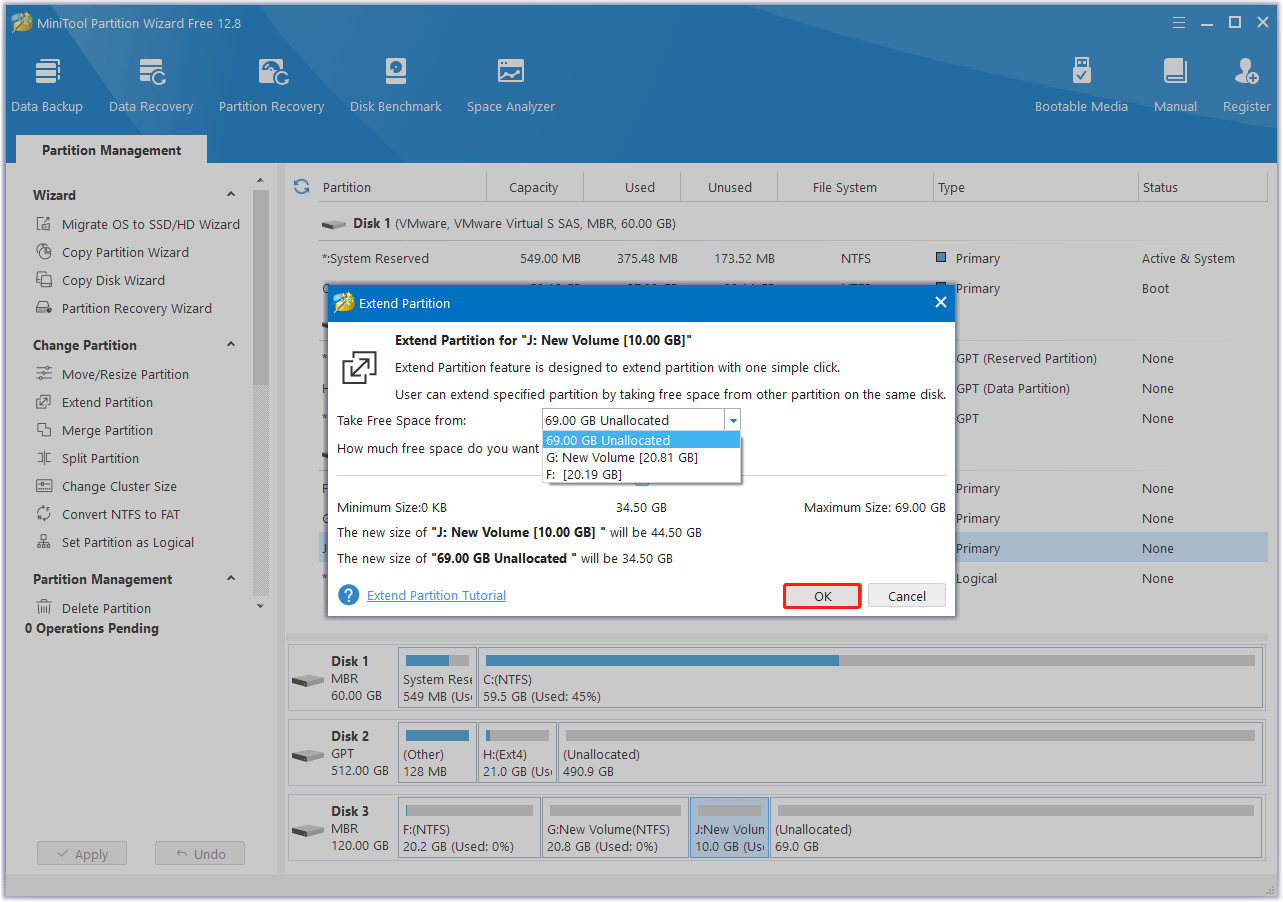Launch Data Recovery from the toolbar
Image resolution: width=1283 pixels, height=902 pixels.
point(151,85)
